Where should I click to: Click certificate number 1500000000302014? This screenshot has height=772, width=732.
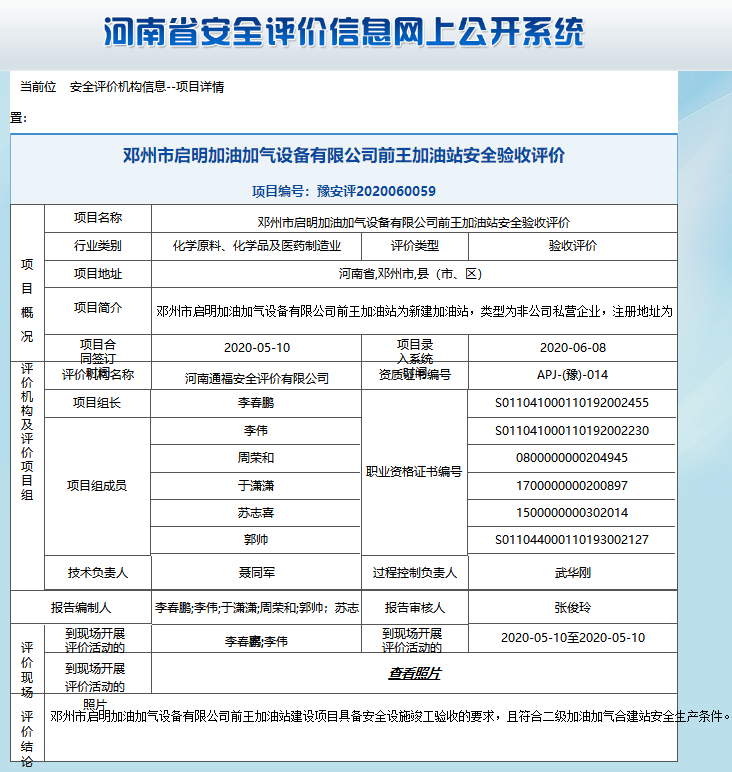click(x=572, y=513)
